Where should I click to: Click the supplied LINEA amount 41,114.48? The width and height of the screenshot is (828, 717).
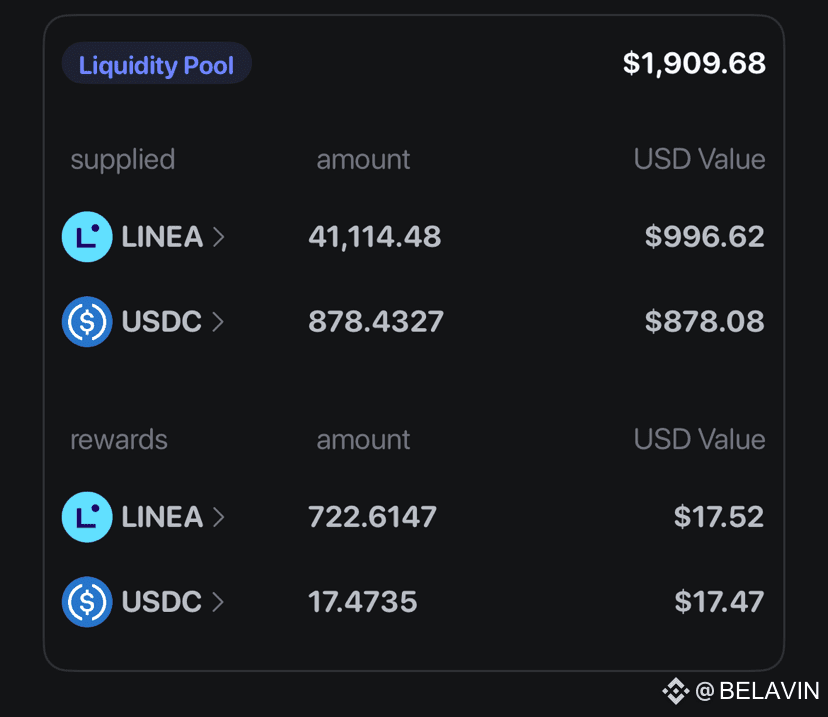pyautogui.click(x=375, y=237)
